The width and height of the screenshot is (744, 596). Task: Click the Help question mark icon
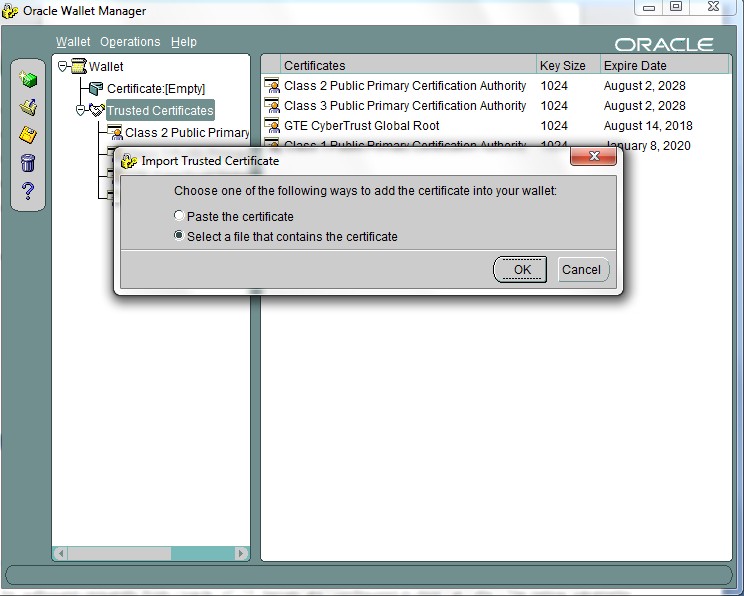click(x=28, y=191)
